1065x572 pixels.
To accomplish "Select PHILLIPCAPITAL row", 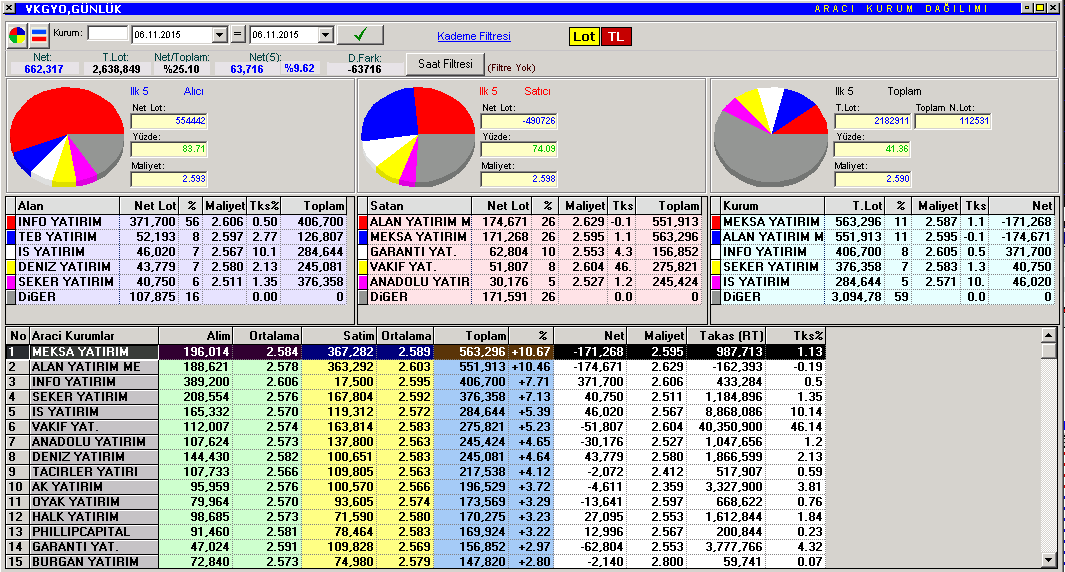I will click(416, 531).
